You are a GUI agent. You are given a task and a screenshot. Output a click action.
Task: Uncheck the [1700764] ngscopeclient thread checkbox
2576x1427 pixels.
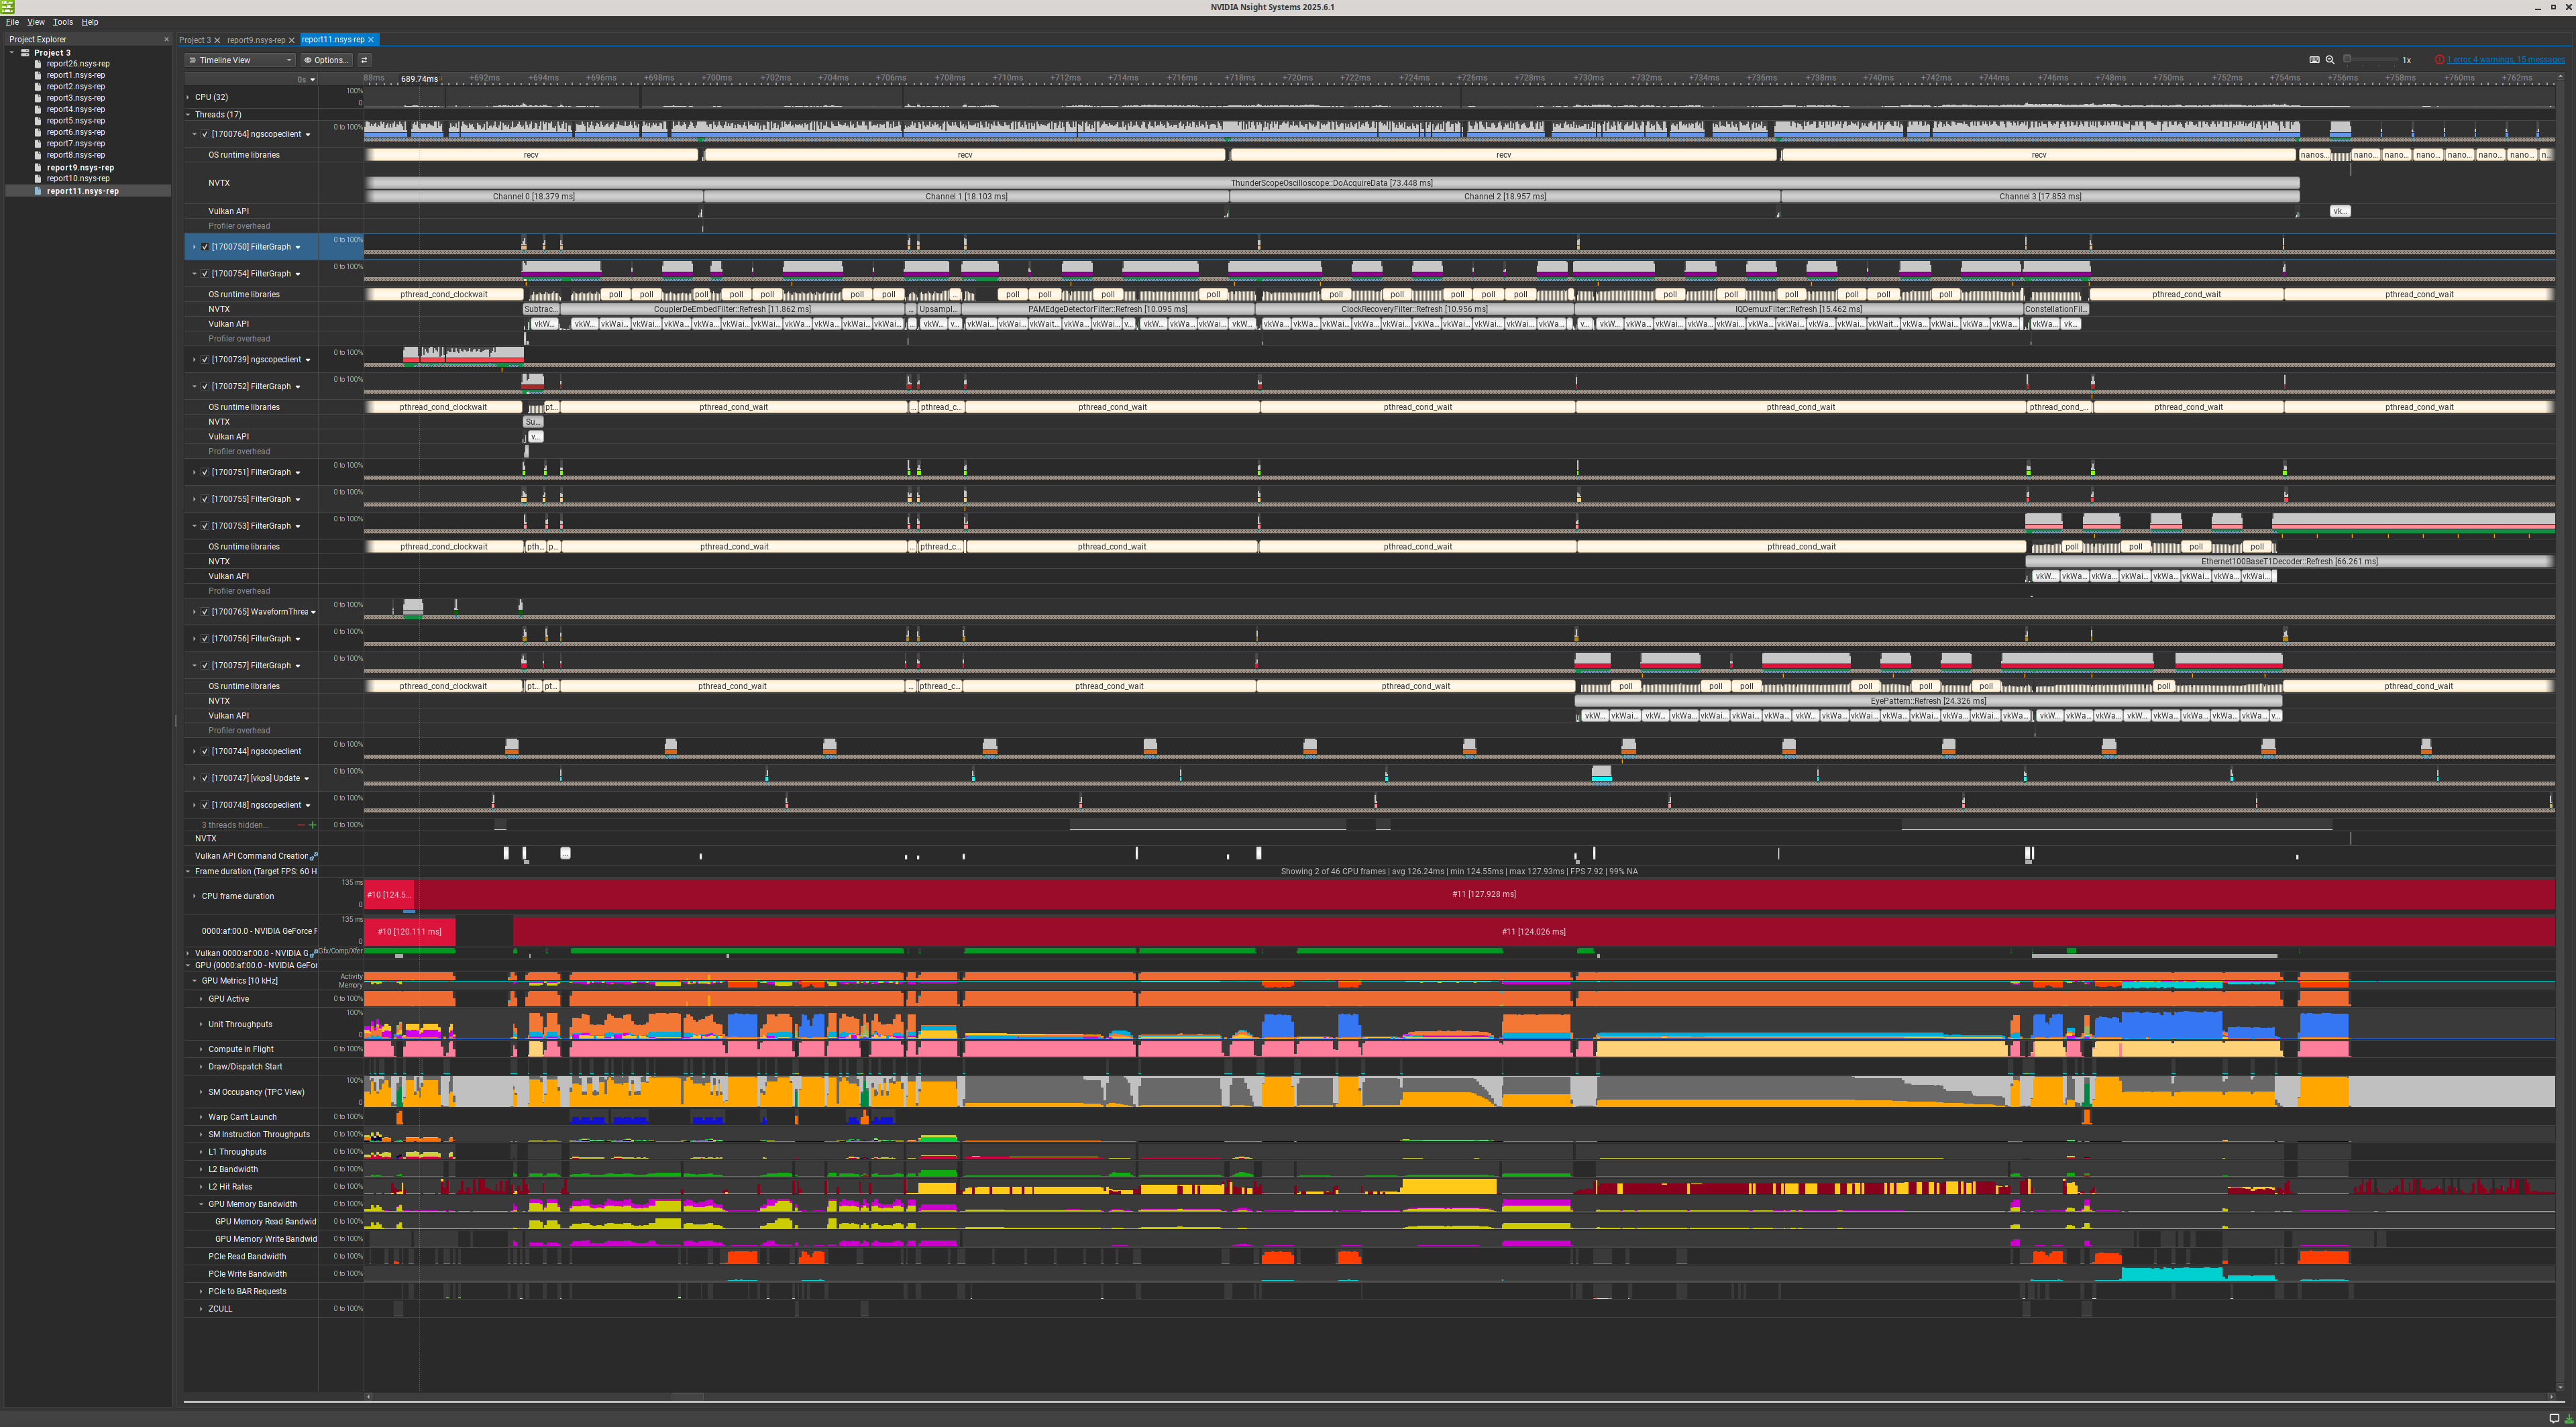(x=205, y=134)
